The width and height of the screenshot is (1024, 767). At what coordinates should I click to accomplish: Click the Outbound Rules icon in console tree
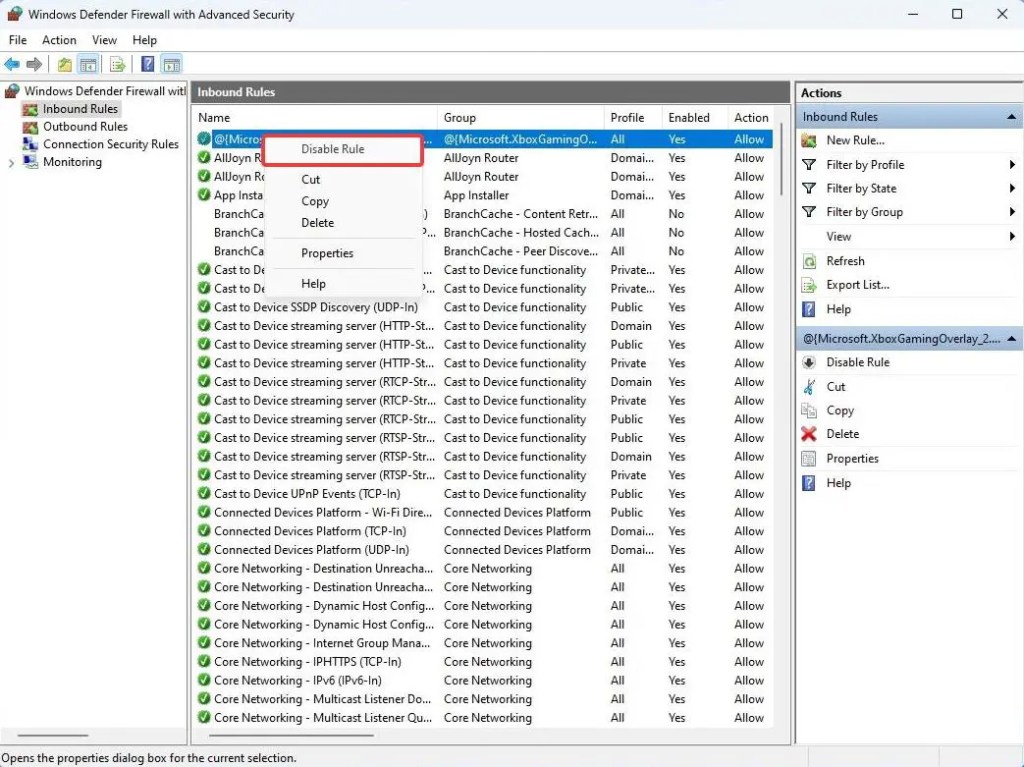[30, 127]
